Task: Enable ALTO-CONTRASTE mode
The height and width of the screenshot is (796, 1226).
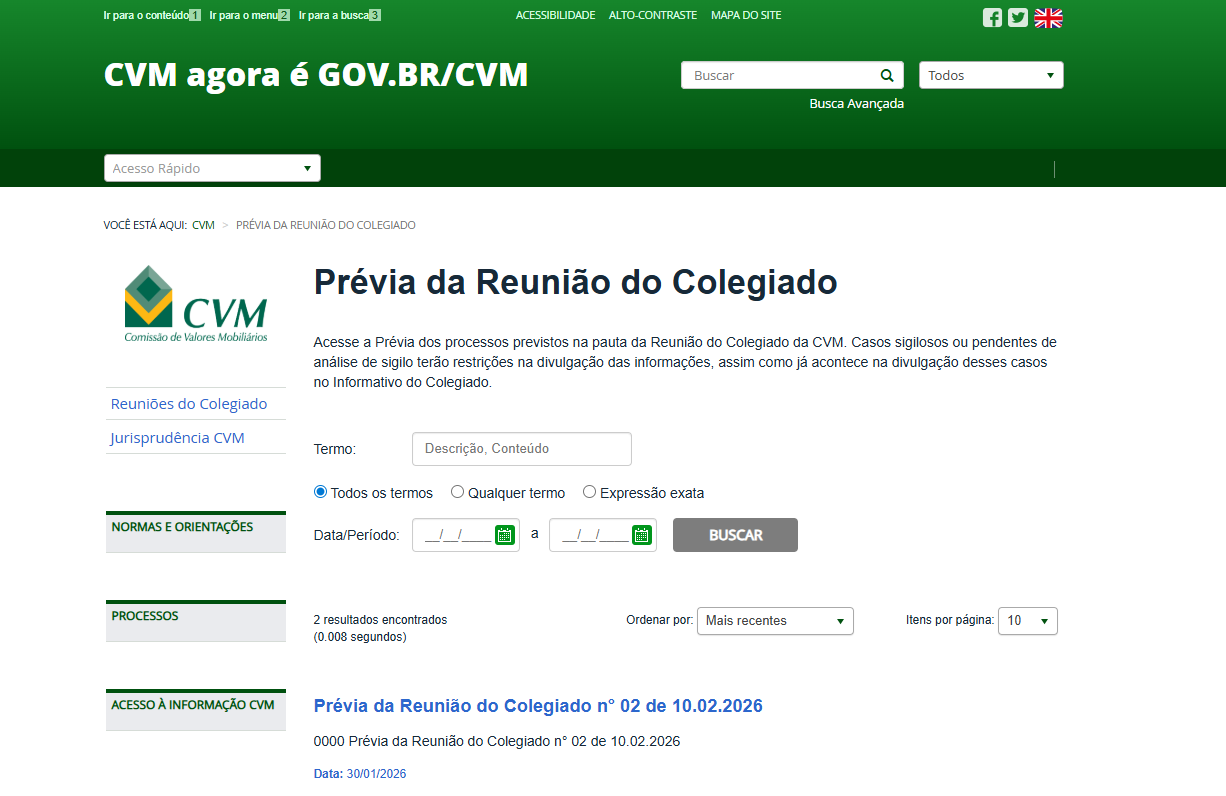Action: click(x=653, y=15)
